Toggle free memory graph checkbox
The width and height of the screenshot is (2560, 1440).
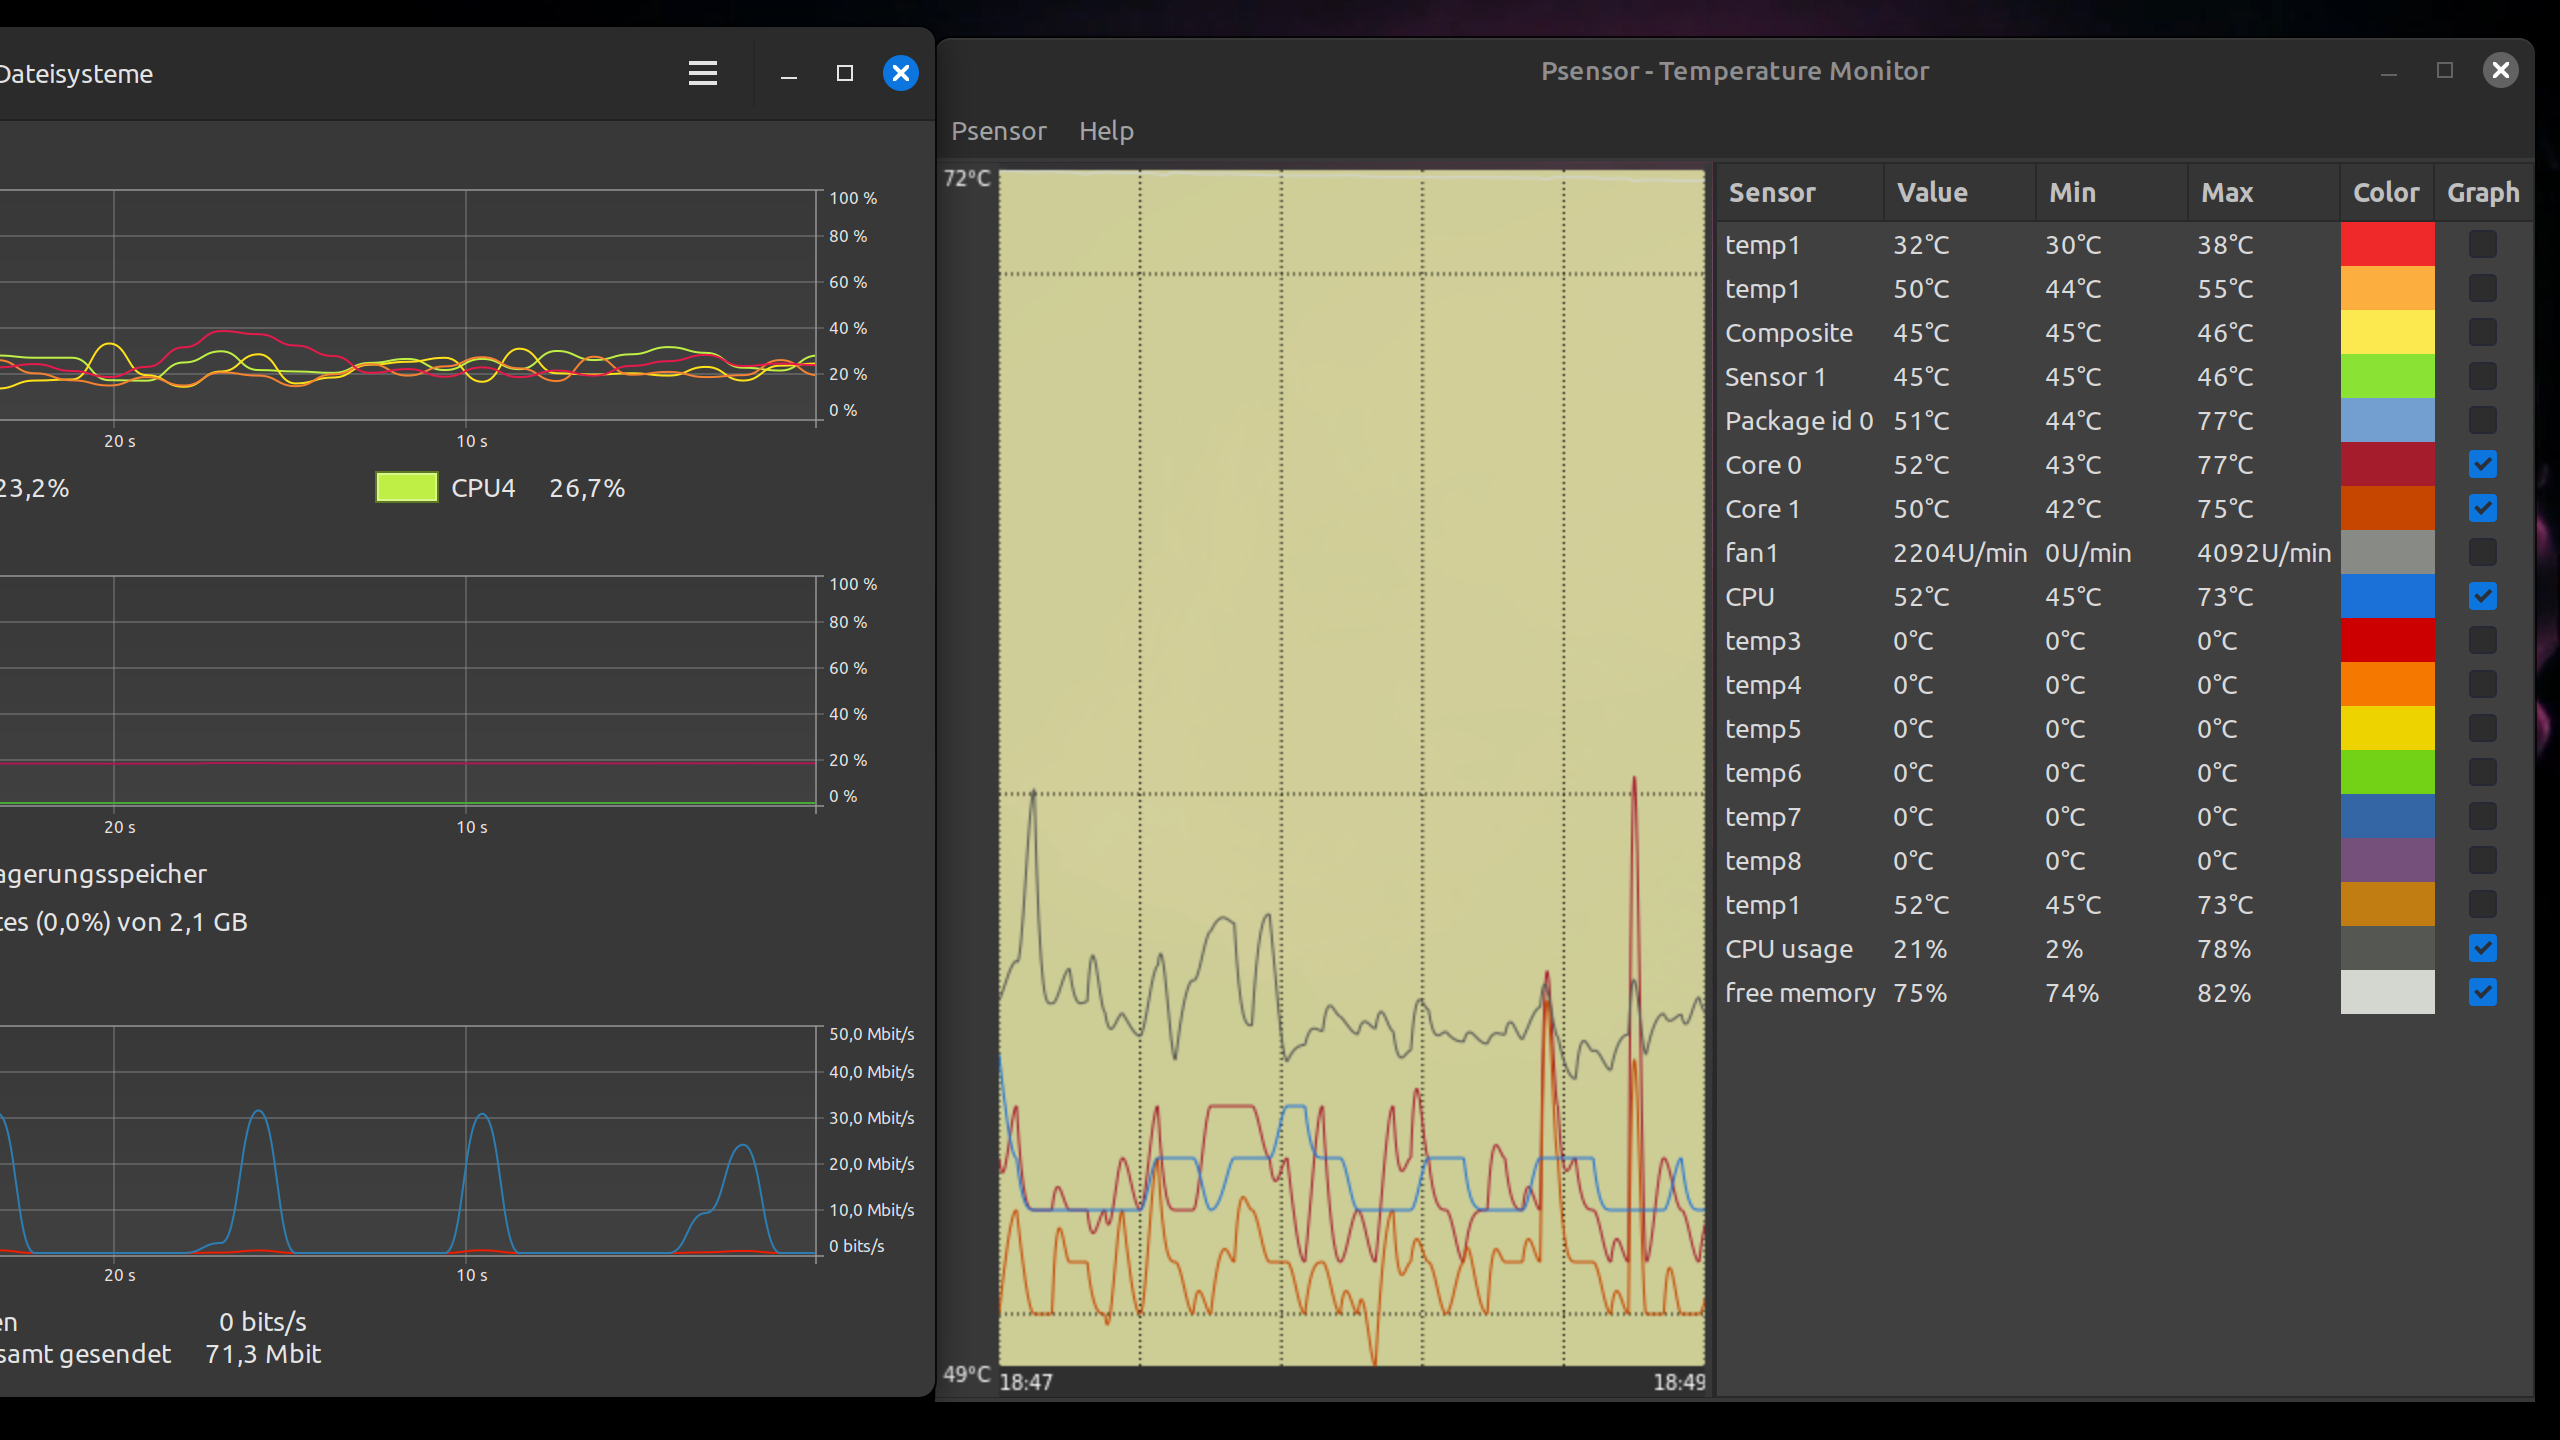pyautogui.click(x=2483, y=992)
